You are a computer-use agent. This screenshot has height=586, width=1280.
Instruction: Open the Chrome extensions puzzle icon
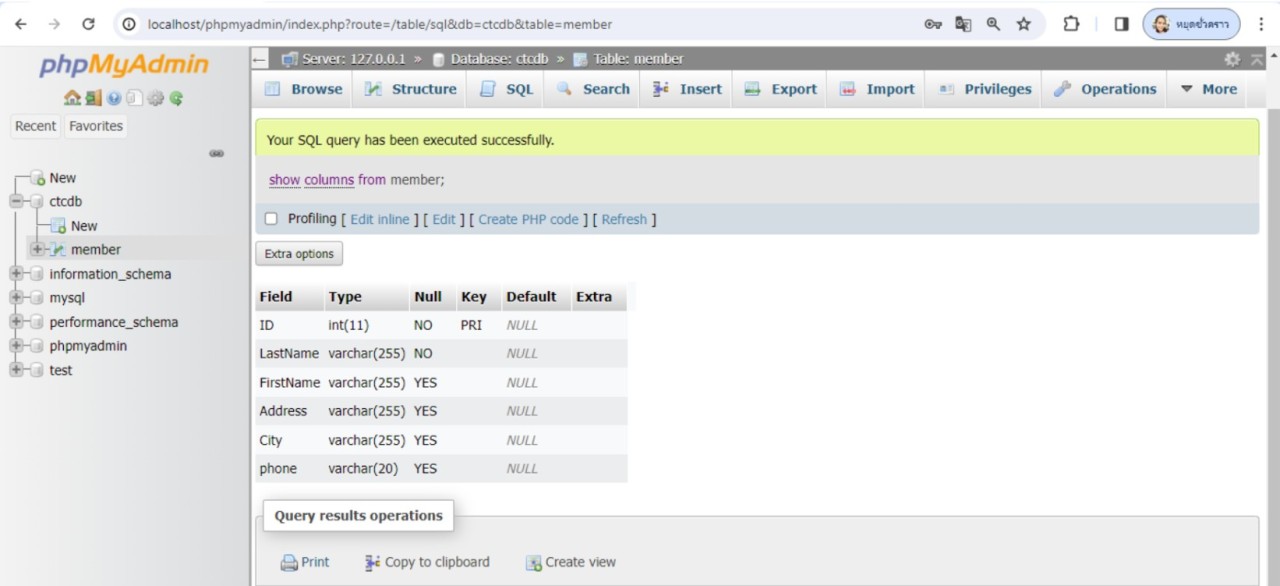[1071, 24]
